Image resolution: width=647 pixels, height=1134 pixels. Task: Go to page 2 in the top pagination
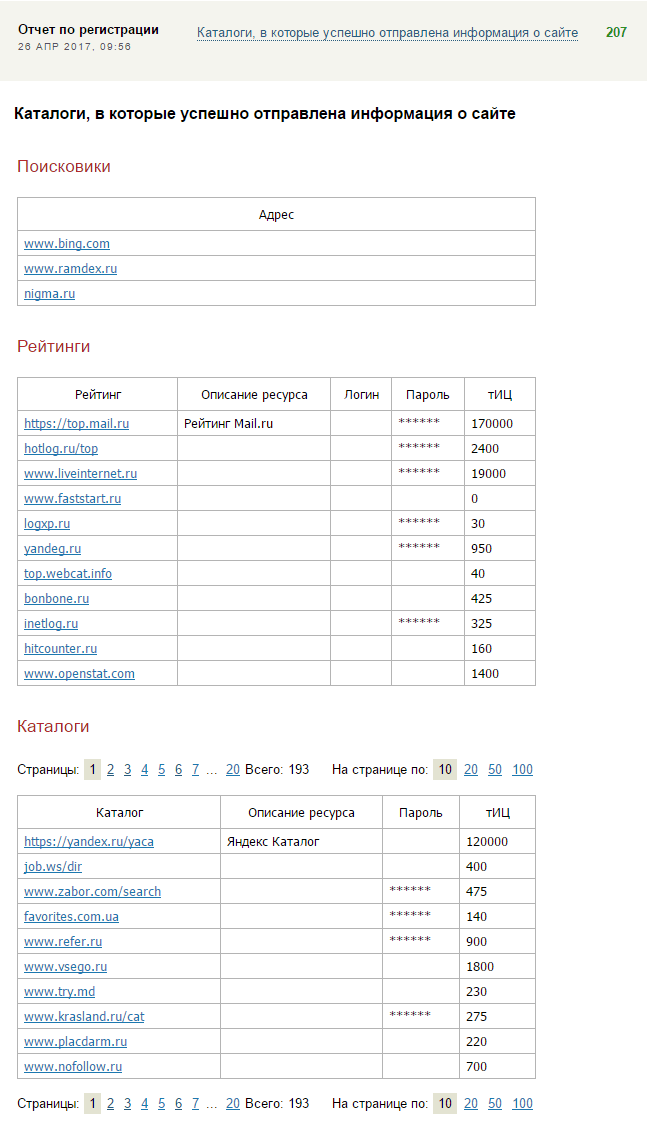click(x=111, y=770)
